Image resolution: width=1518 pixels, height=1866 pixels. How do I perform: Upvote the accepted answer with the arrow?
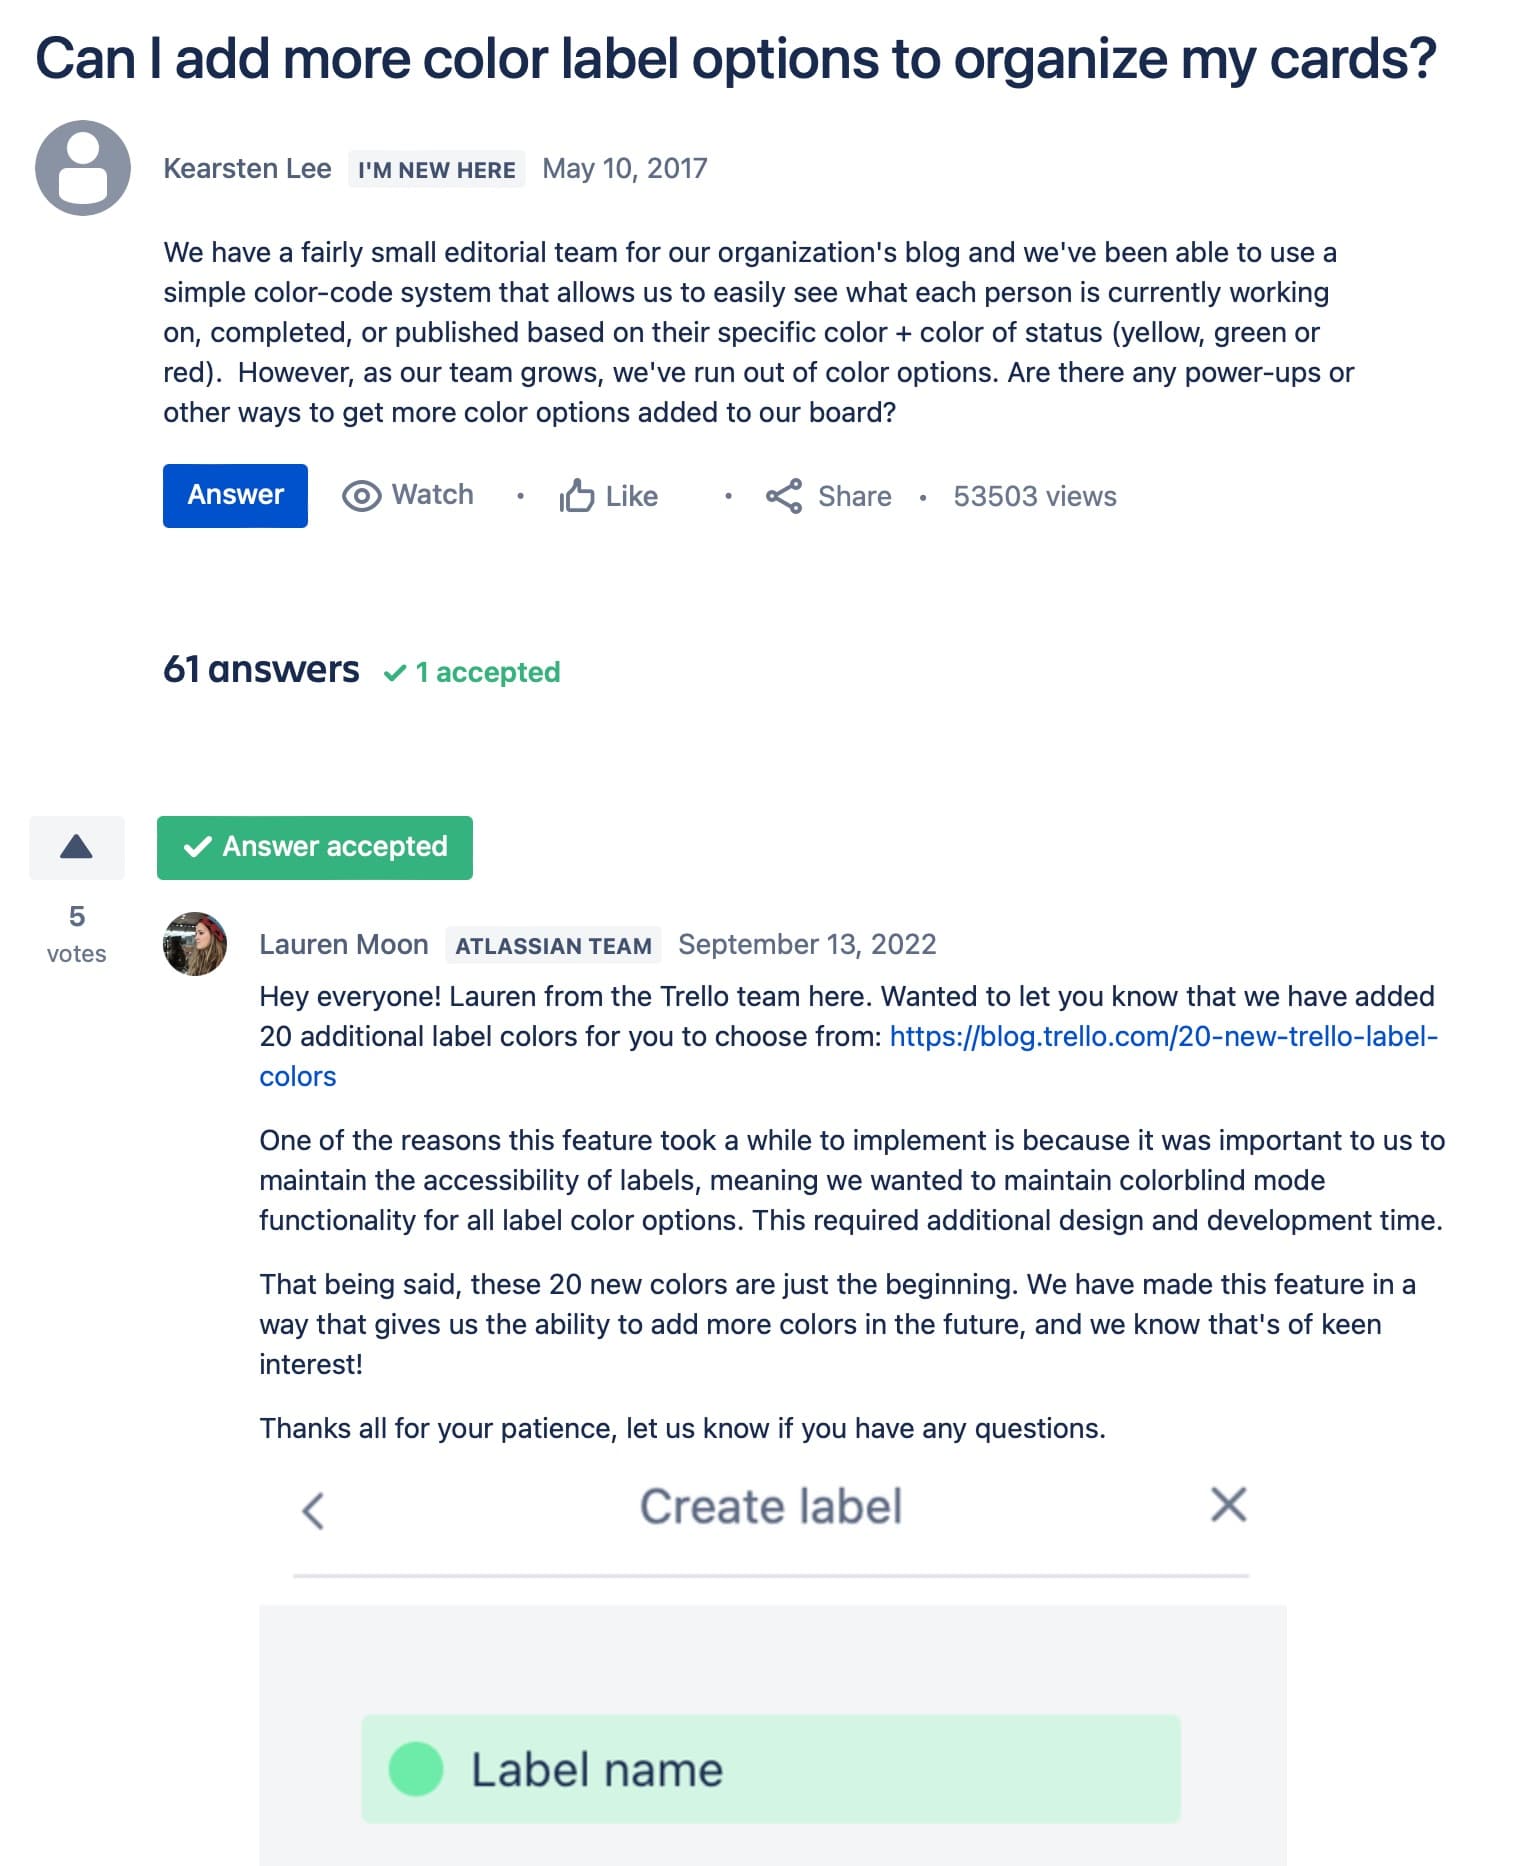[77, 848]
